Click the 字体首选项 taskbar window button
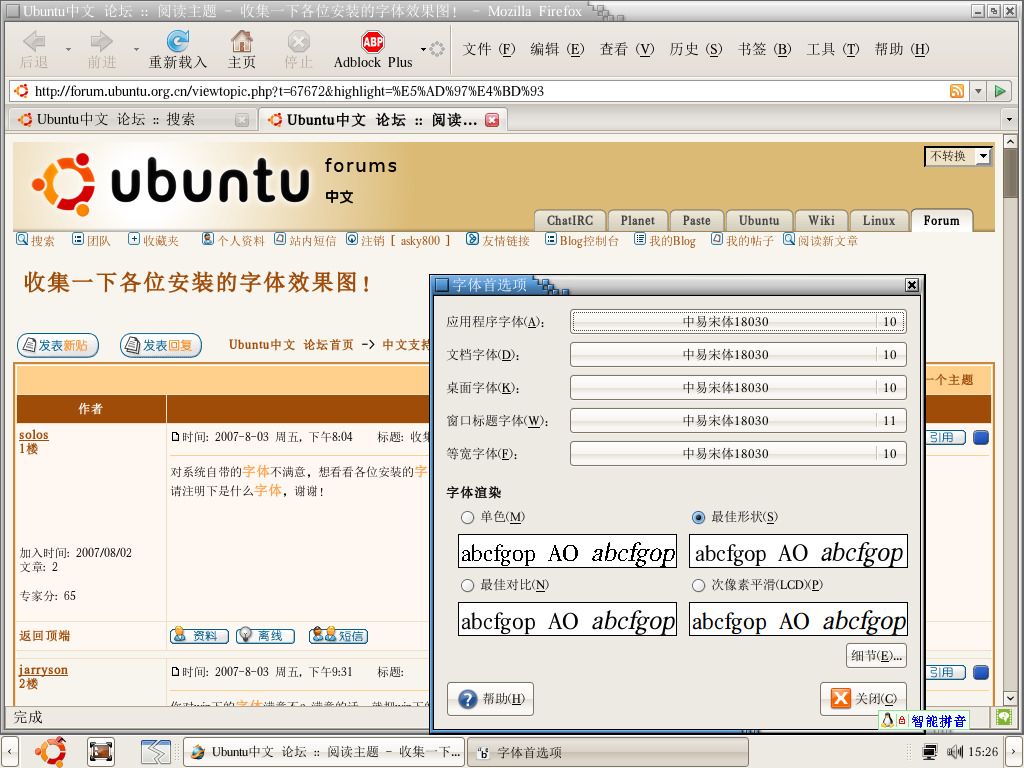This screenshot has width=1024, height=768. [608, 752]
